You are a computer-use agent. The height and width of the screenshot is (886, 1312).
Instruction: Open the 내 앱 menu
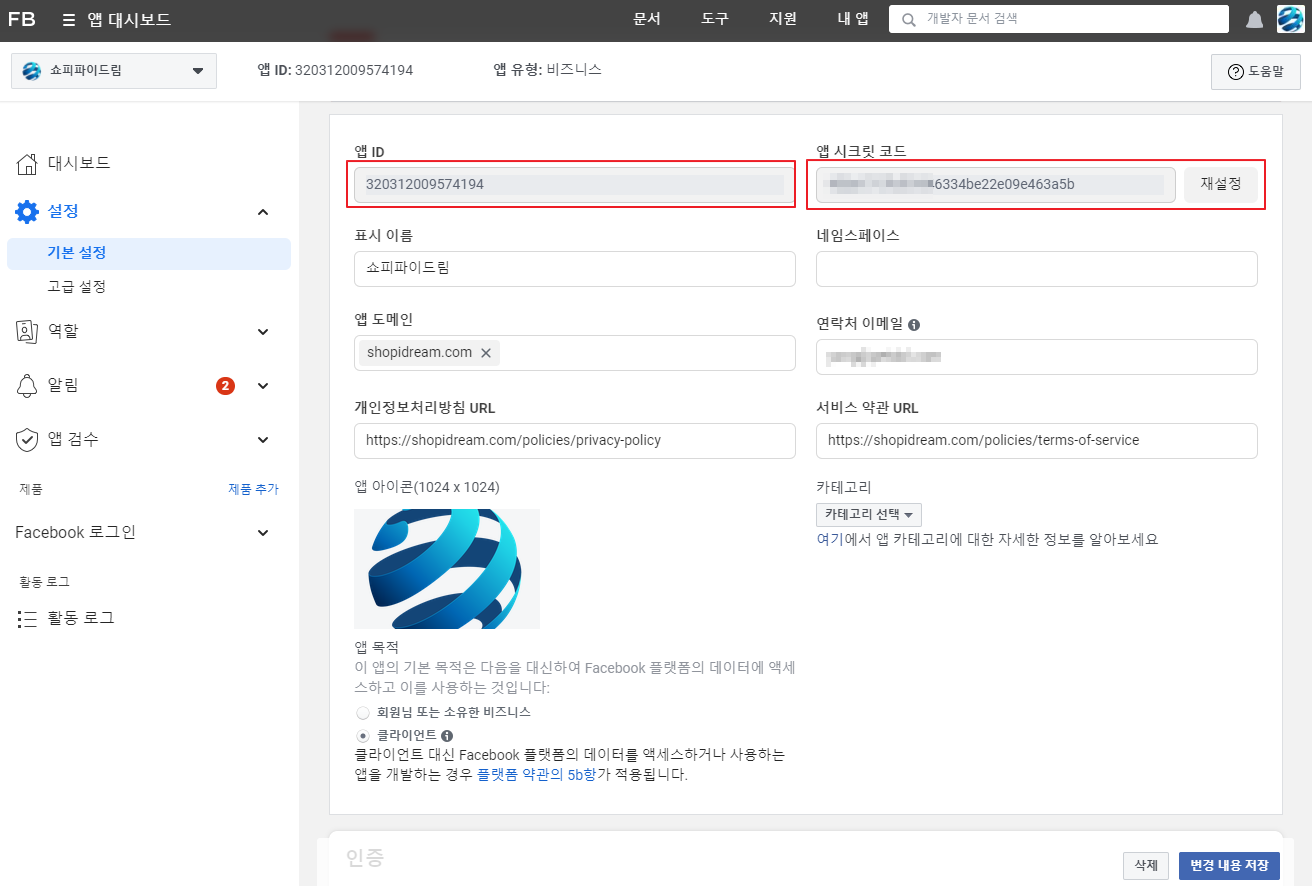coord(853,19)
